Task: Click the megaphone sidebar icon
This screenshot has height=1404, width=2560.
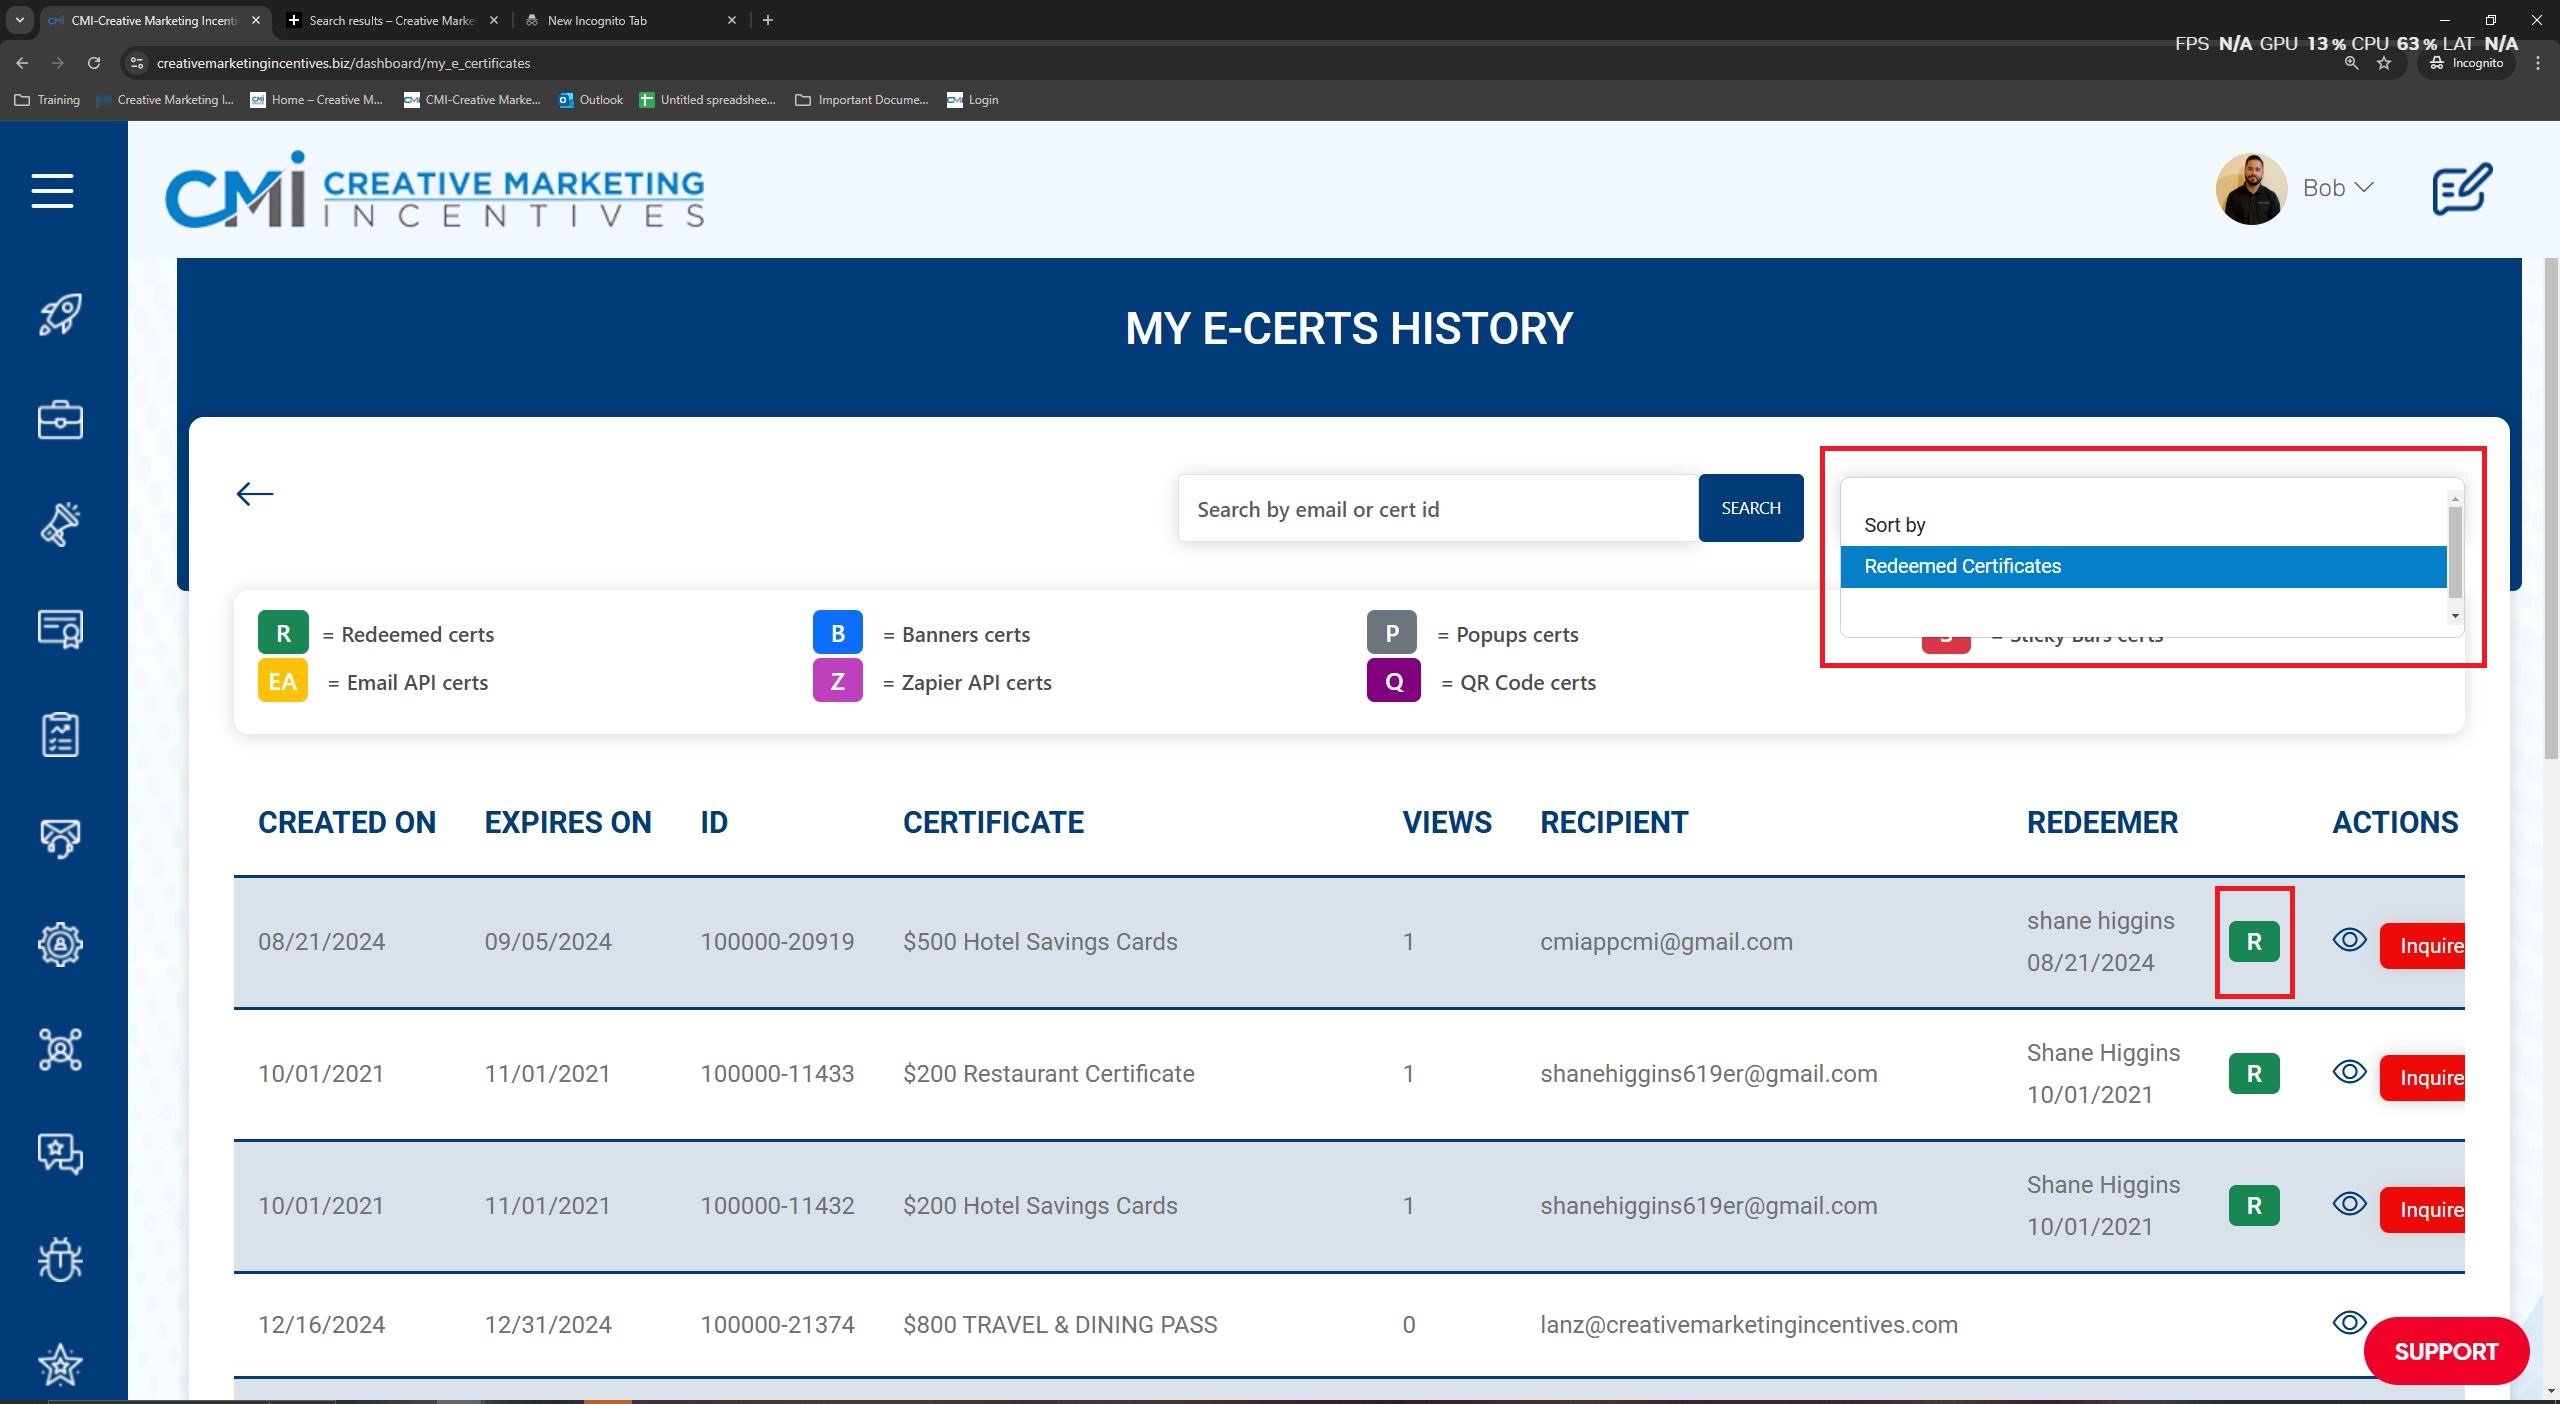Action: click(x=60, y=524)
